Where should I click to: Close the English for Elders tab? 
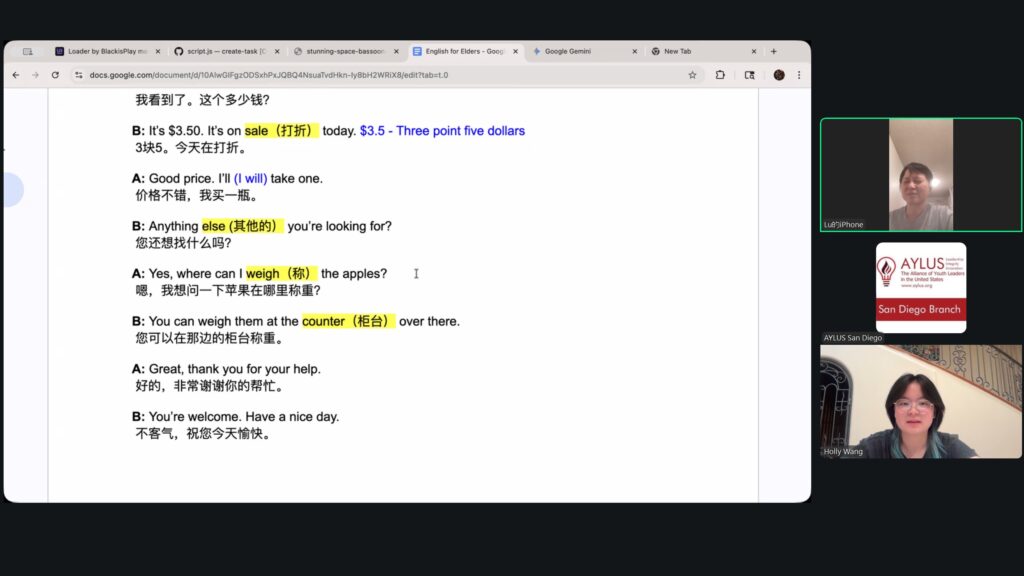pos(516,51)
